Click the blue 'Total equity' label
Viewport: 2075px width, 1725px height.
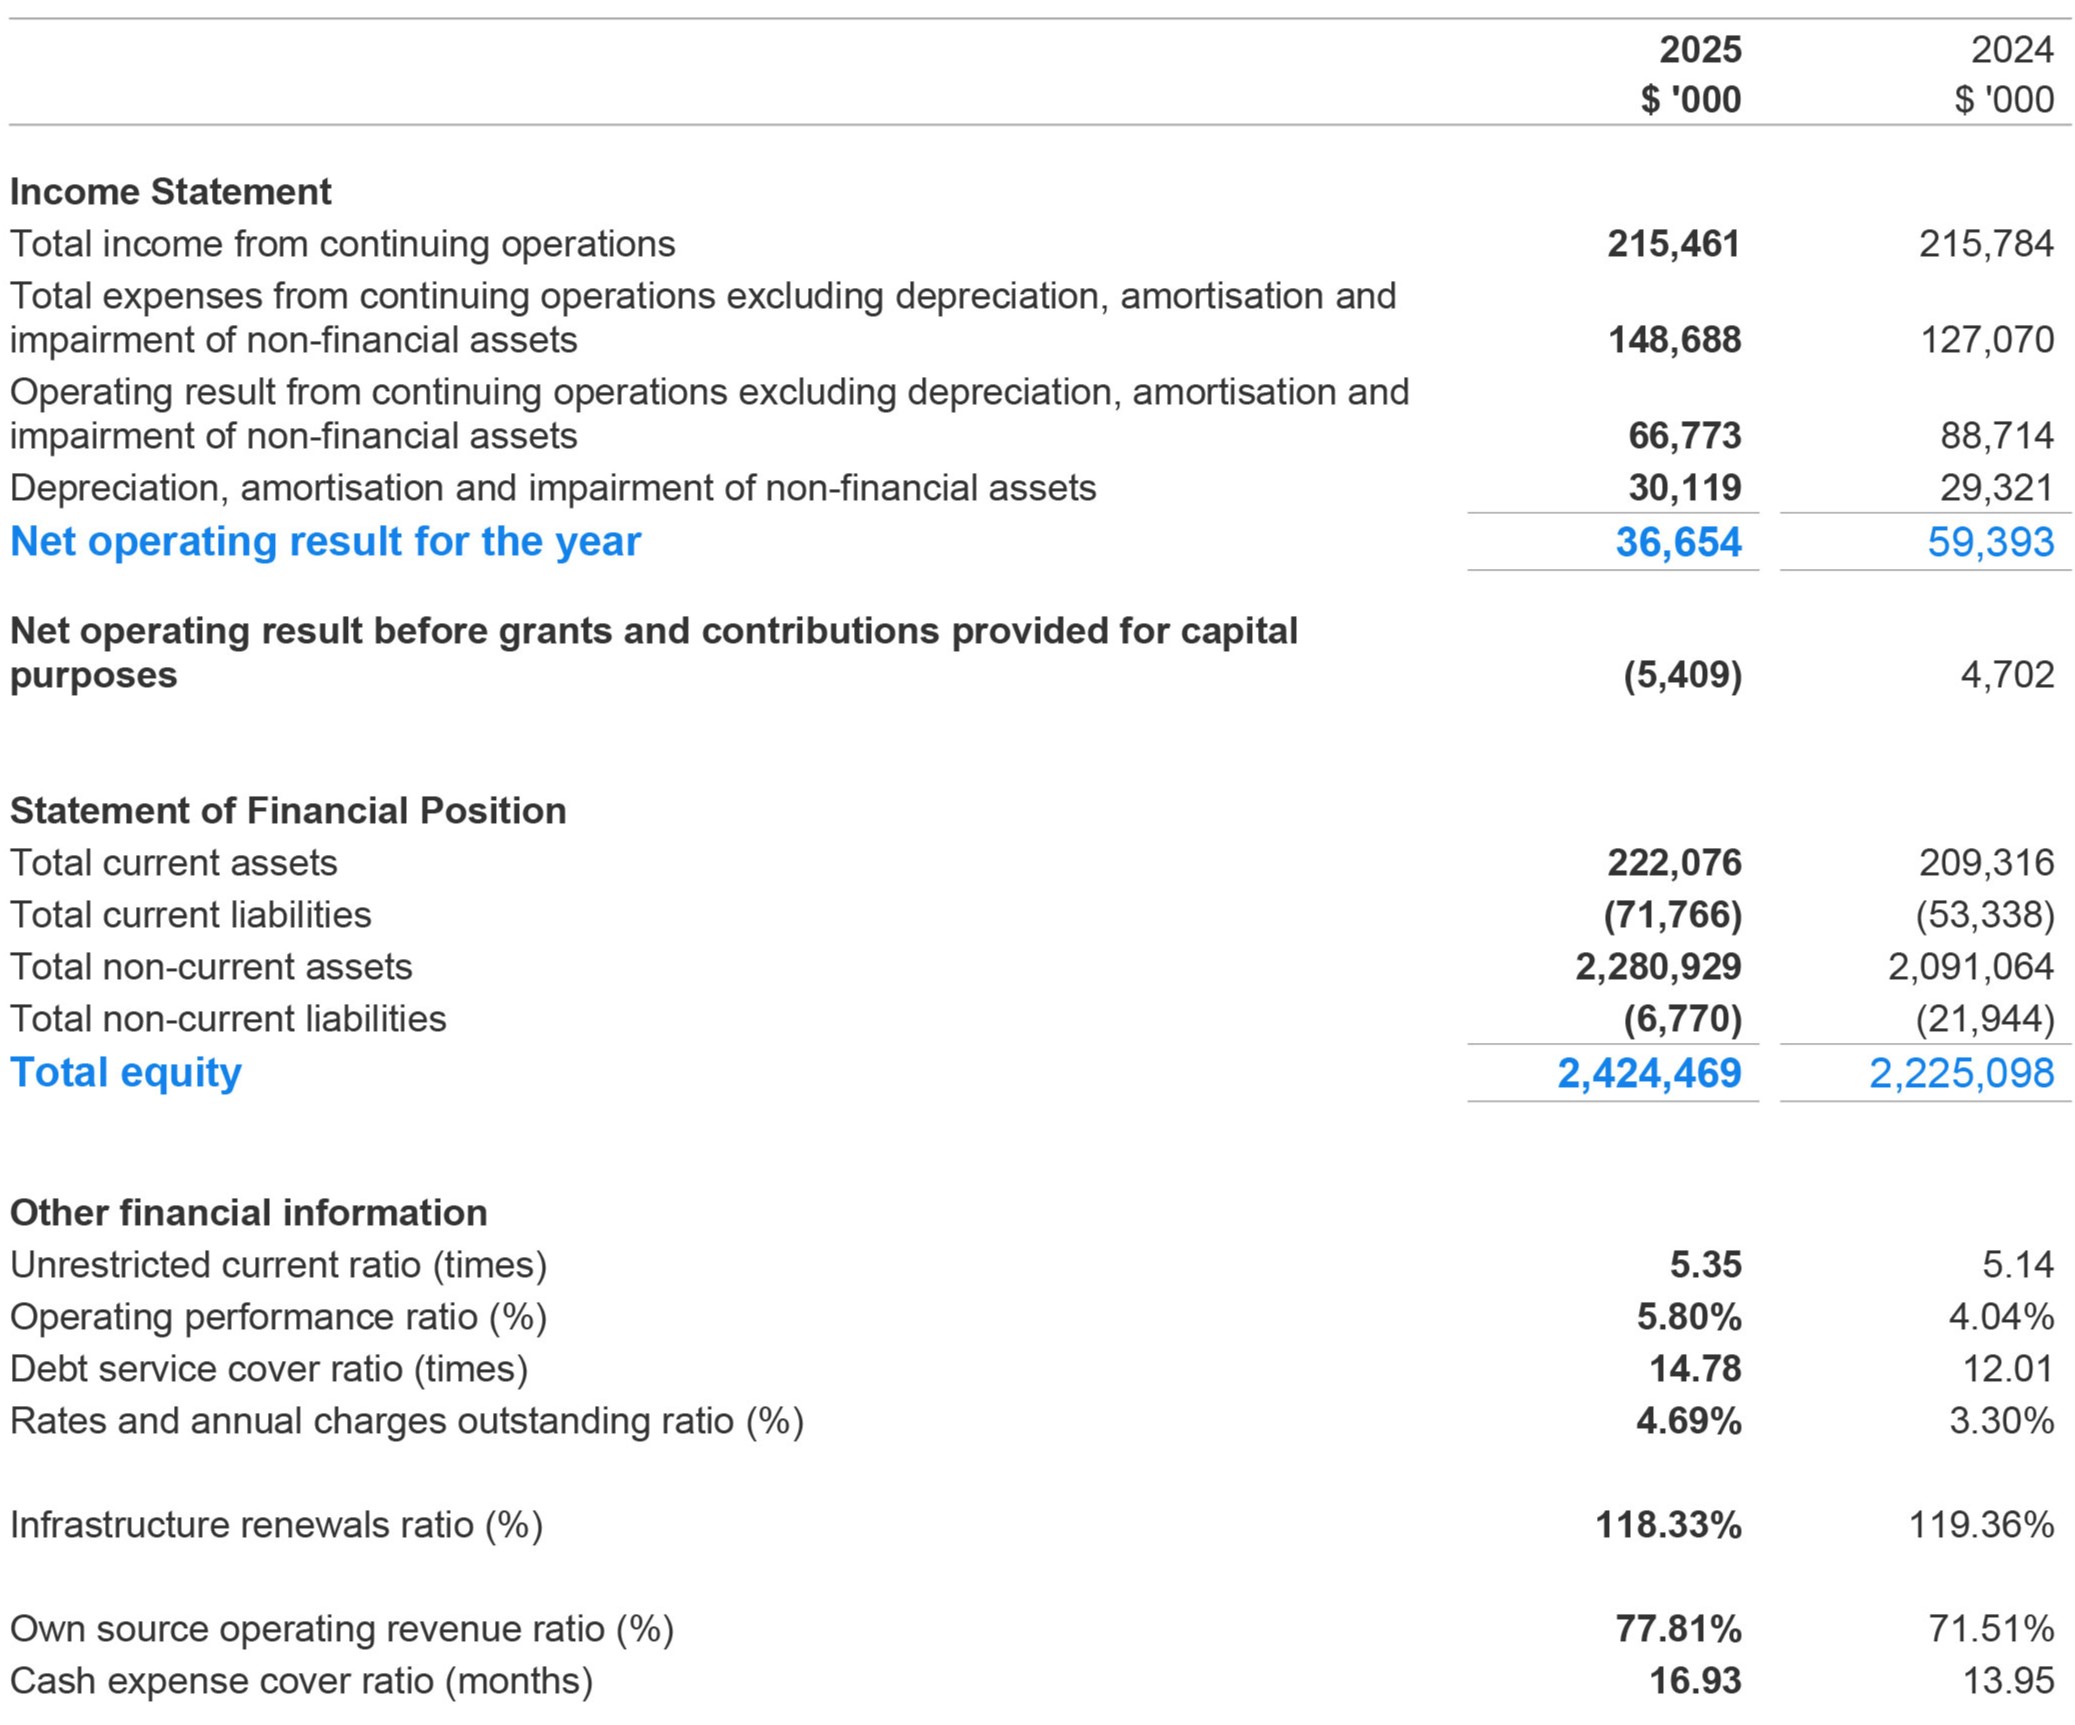(x=126, y=1072)
